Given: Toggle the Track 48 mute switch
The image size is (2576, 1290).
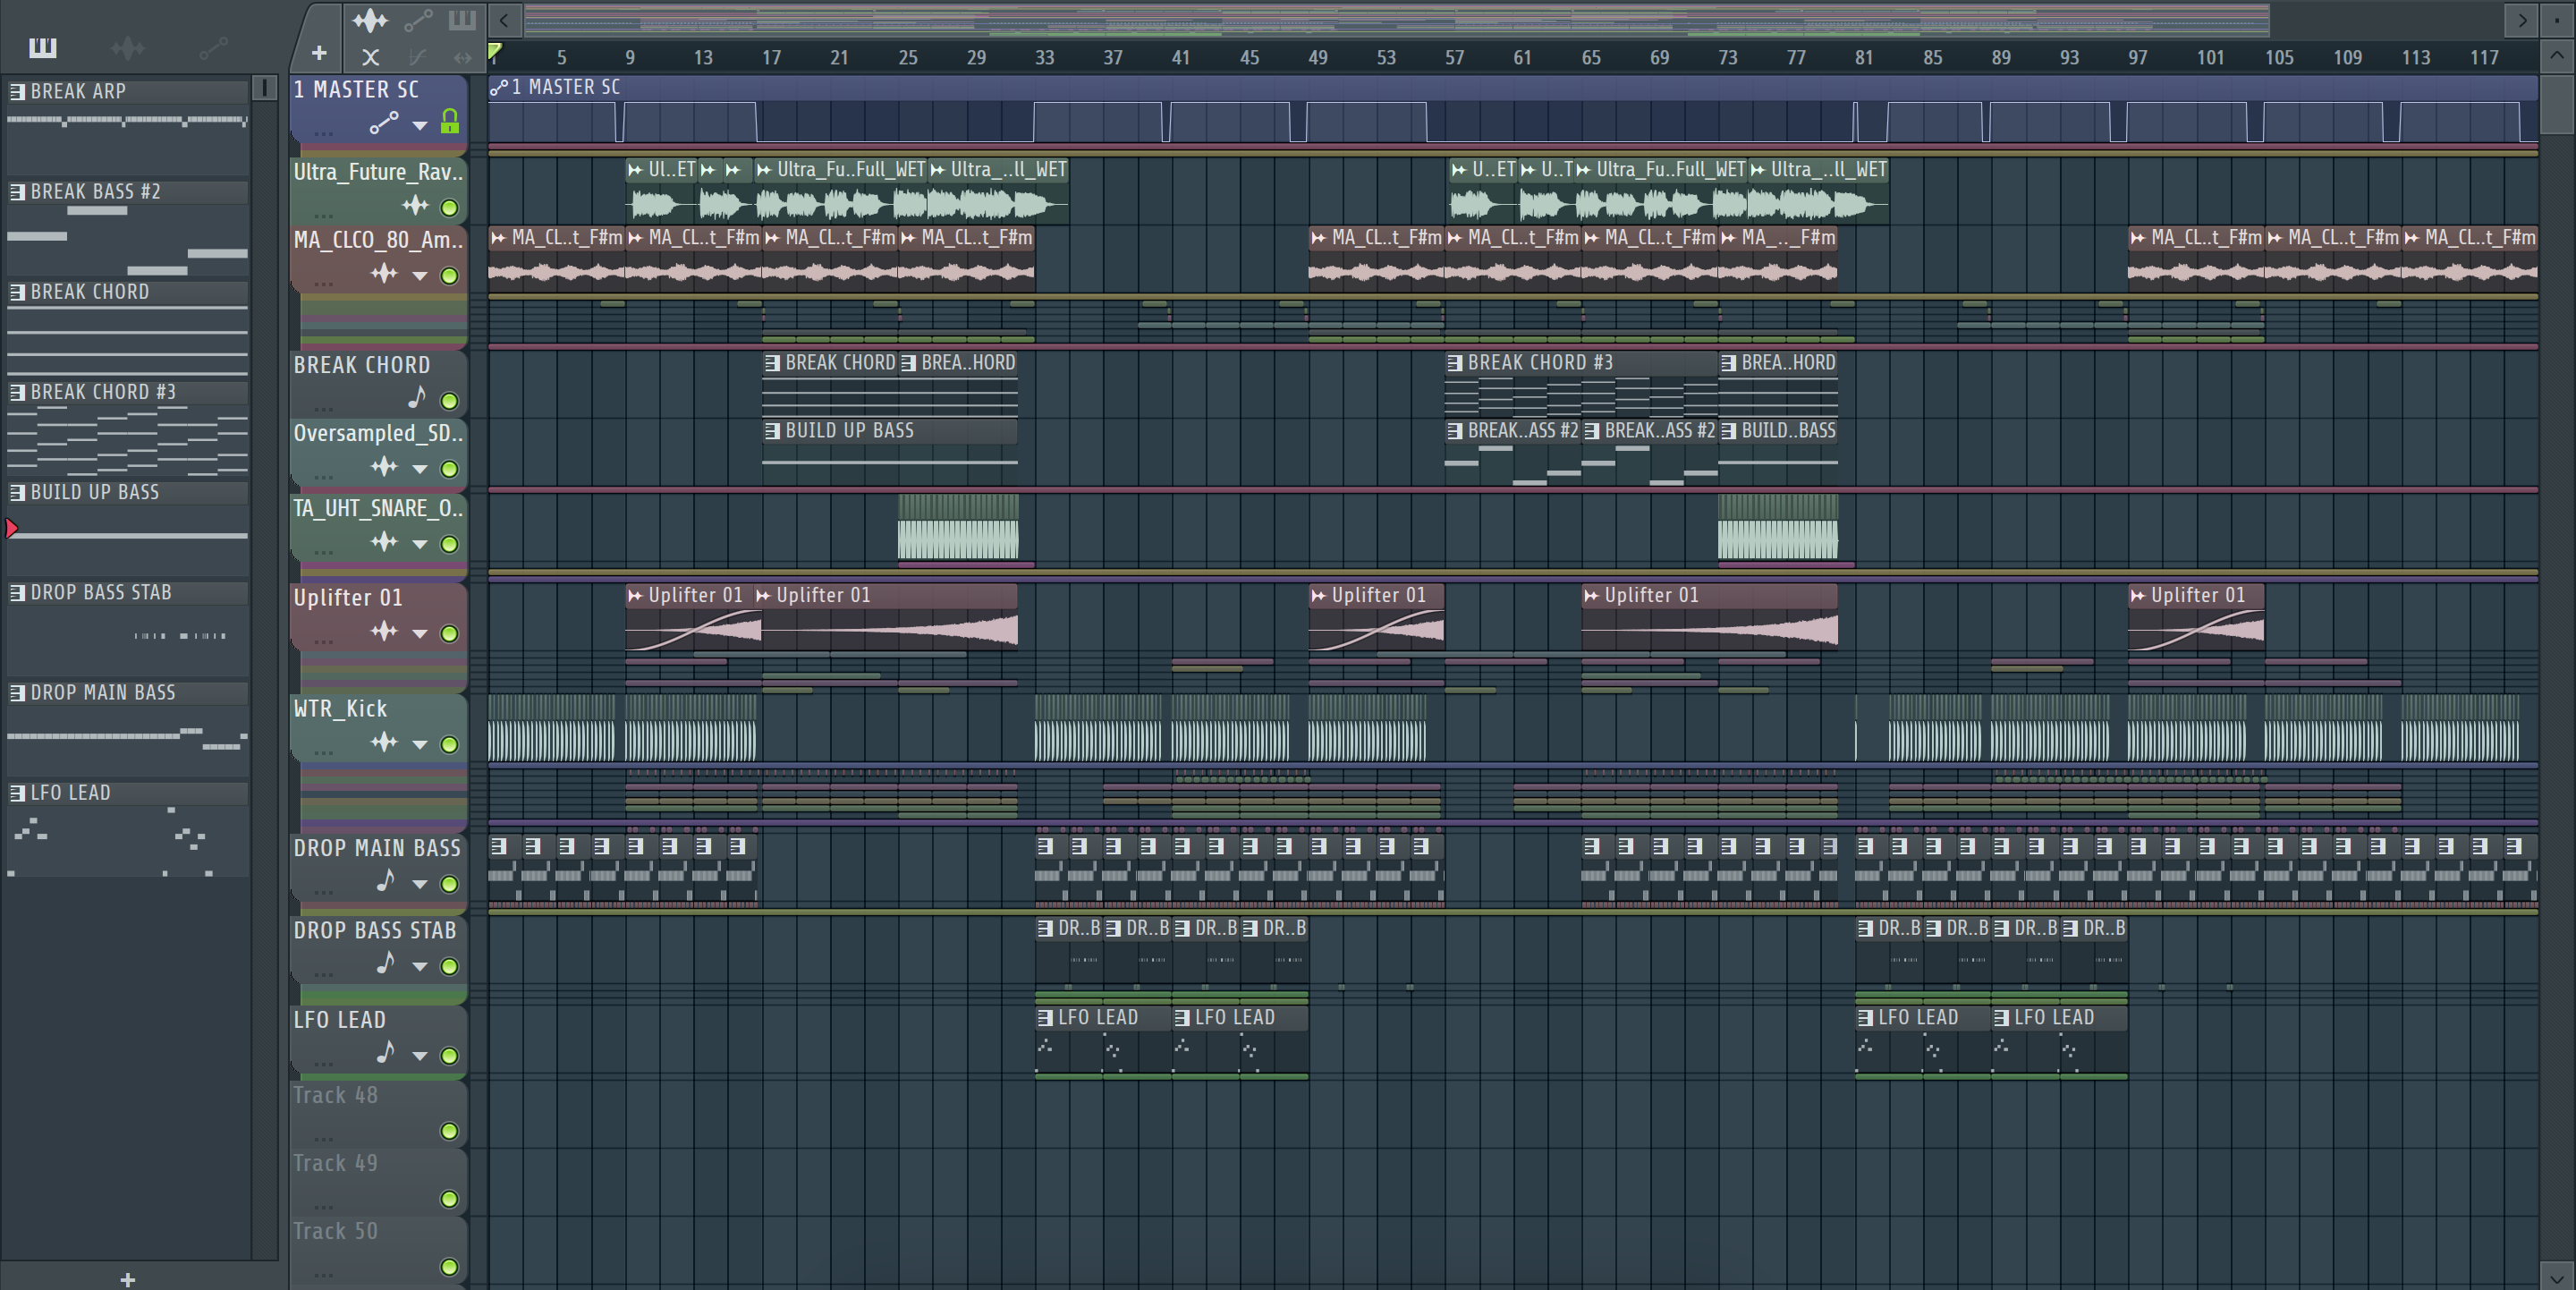Looking at the screenshot, I should (x=450, y=1131).
